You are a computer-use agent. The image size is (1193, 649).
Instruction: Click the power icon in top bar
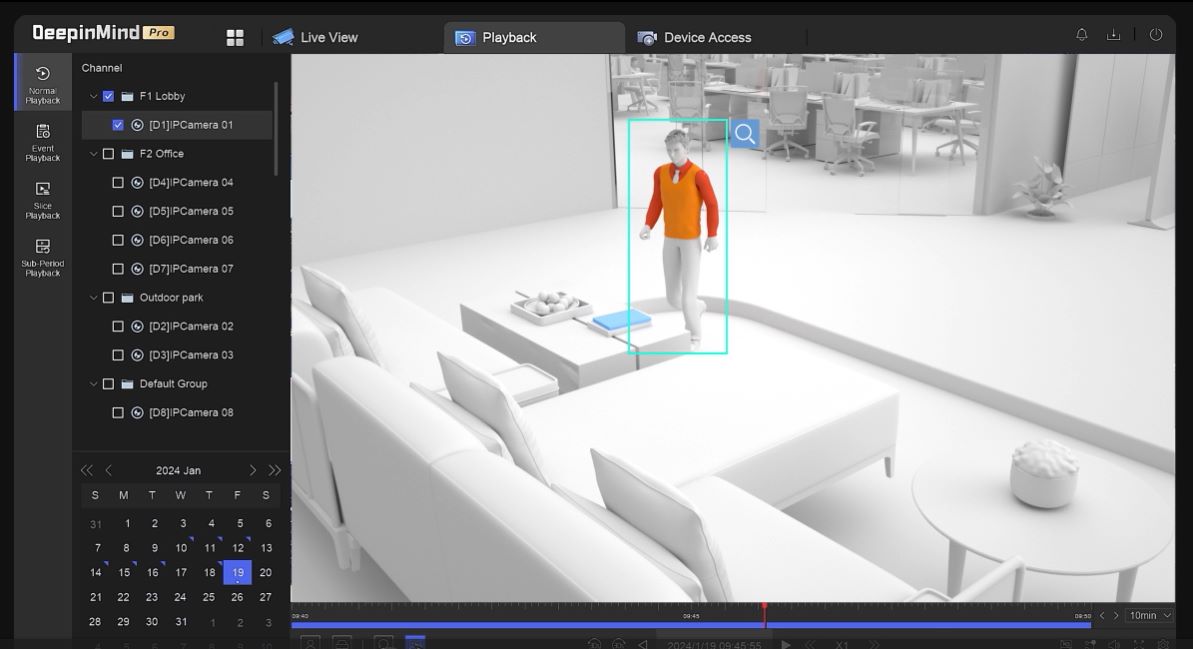pyautogui.click(x=1155, y=35)
